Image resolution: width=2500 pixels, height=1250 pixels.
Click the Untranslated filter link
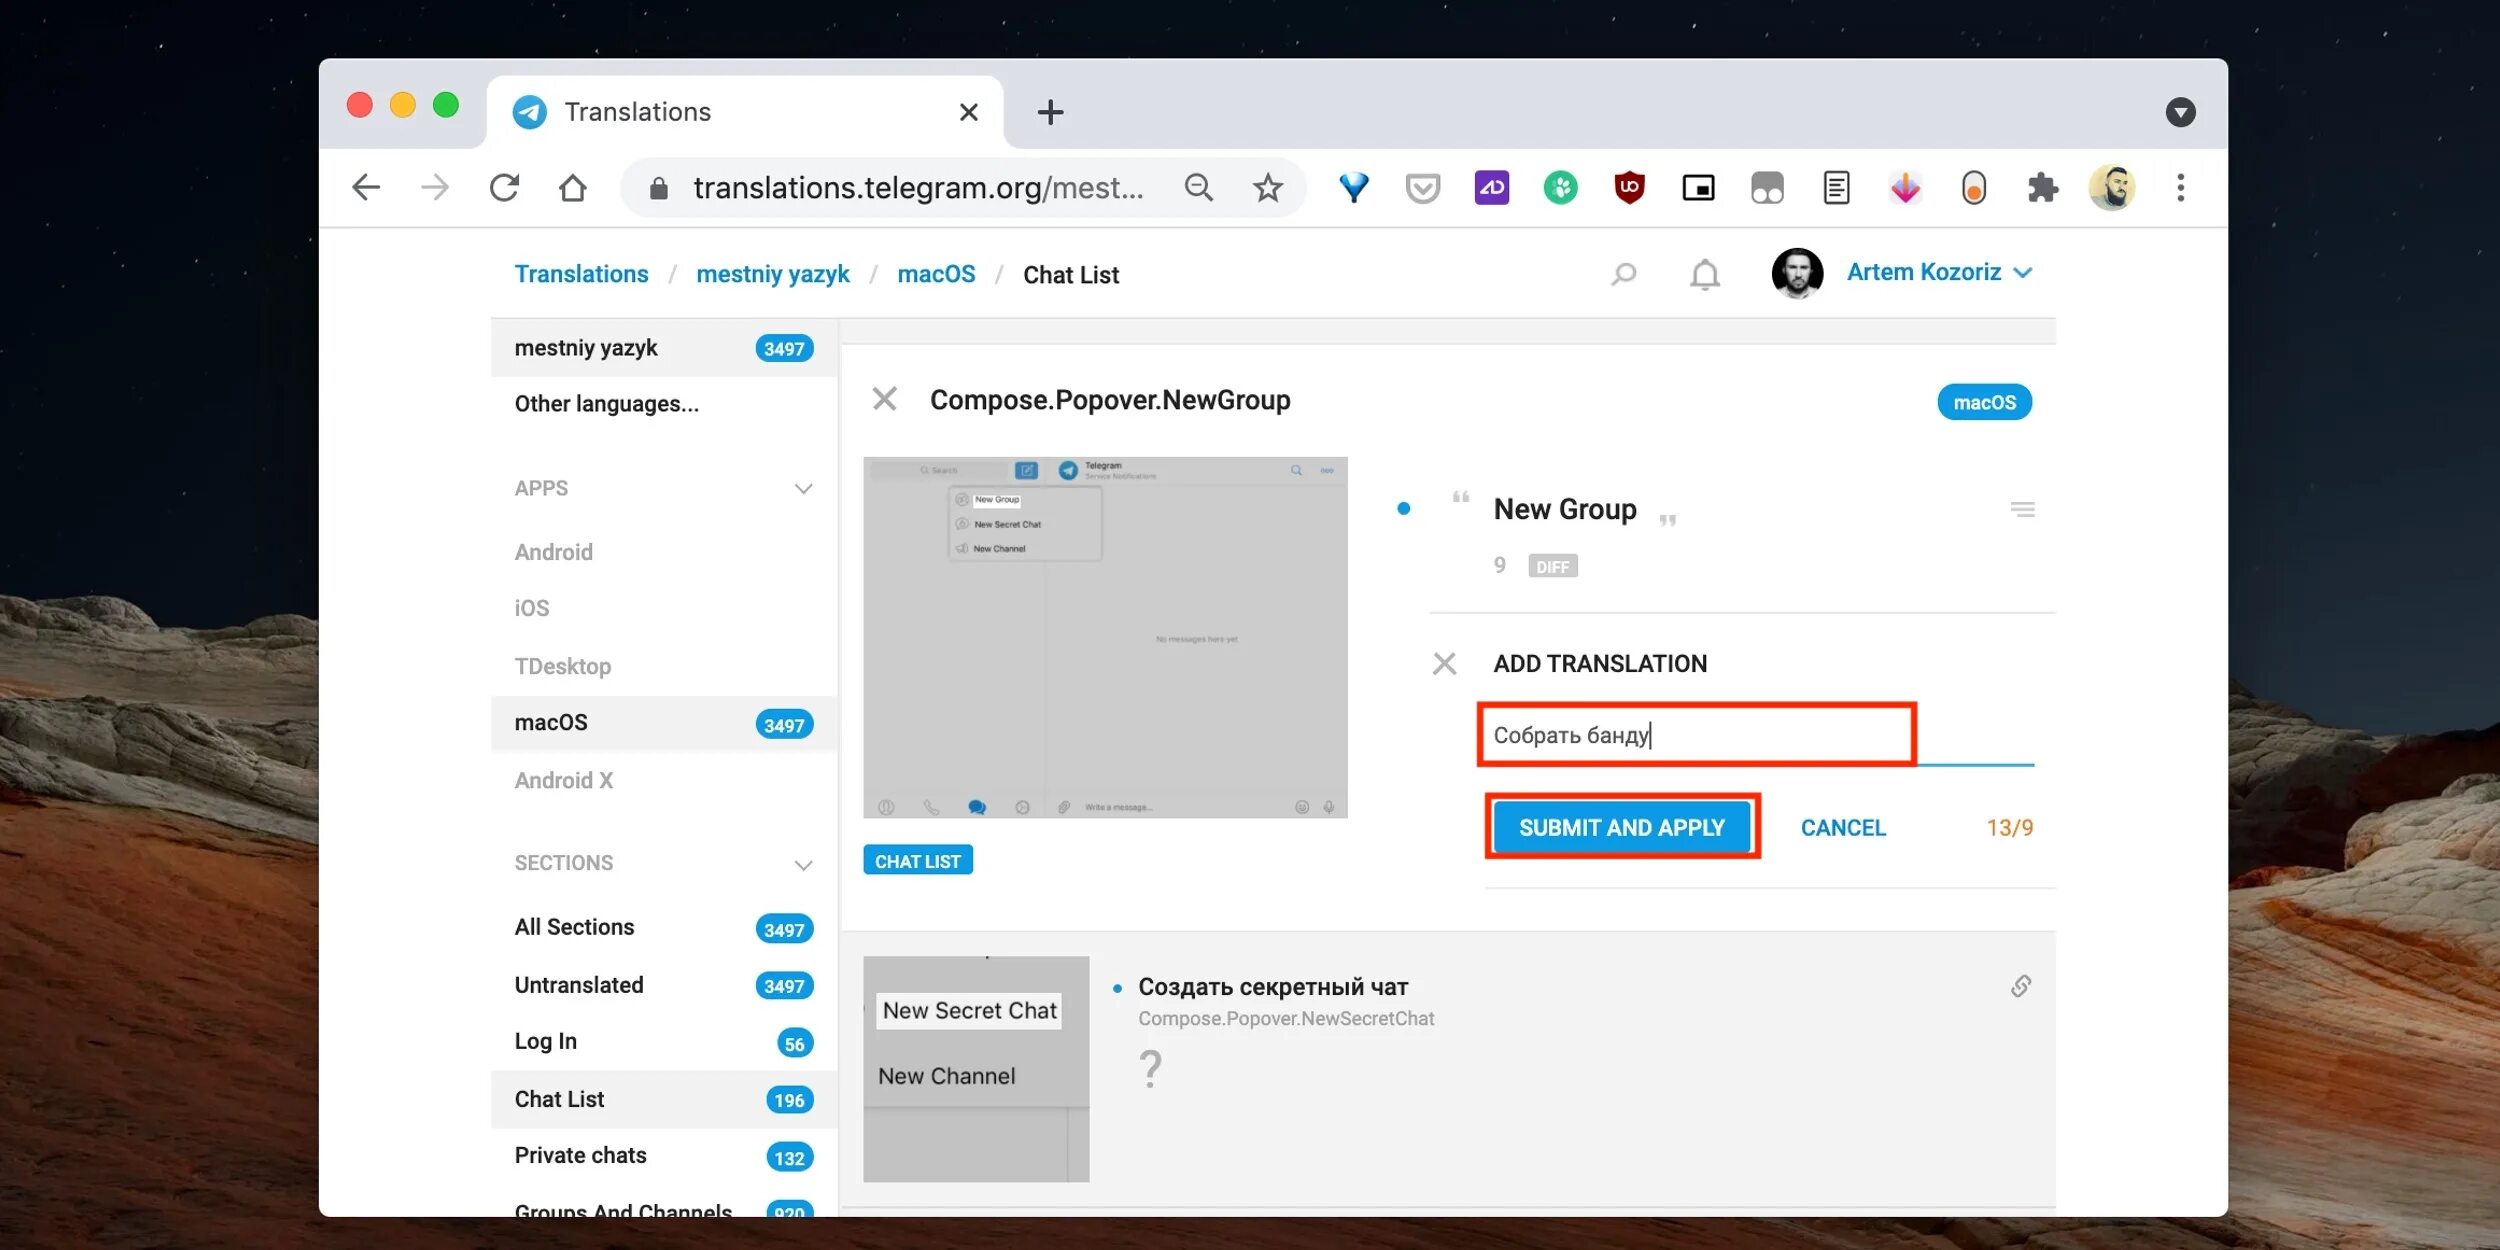(x=577, y=984)
